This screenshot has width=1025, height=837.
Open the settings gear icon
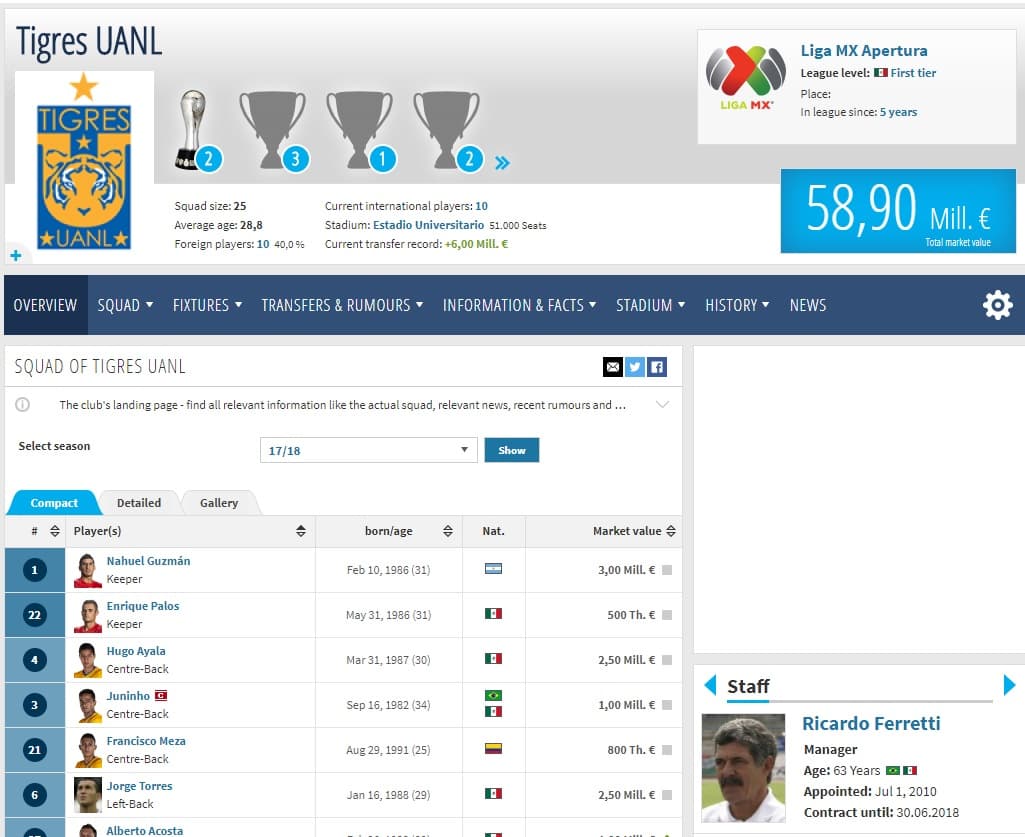[997, 305]
